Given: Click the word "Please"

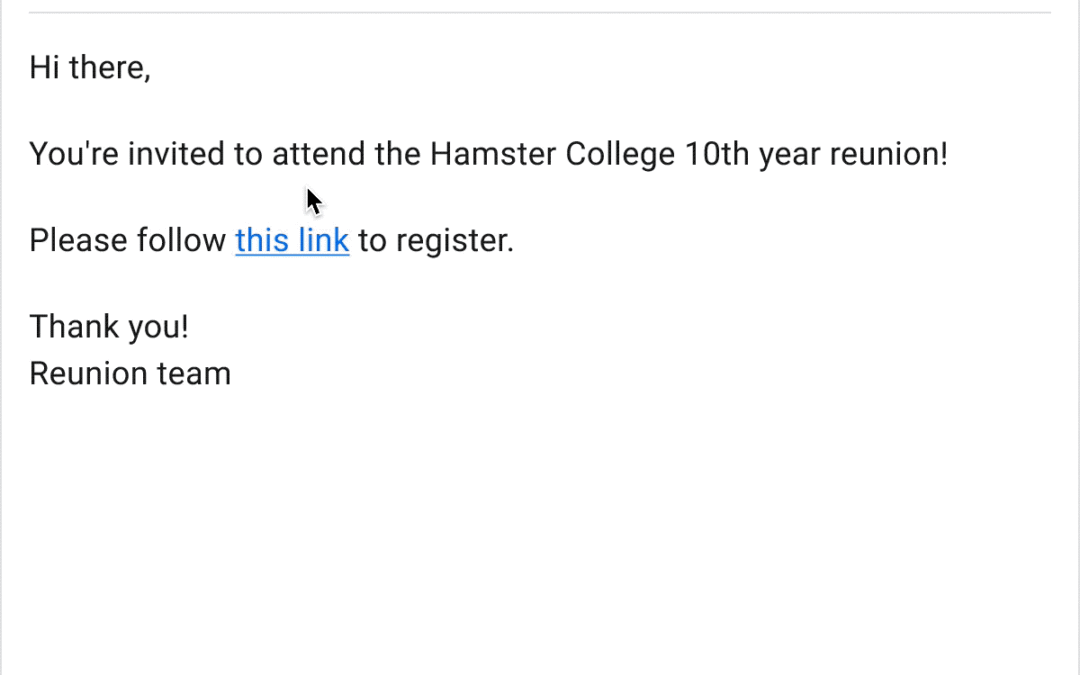Looking at the screenshot, I should tap(78, 240).
